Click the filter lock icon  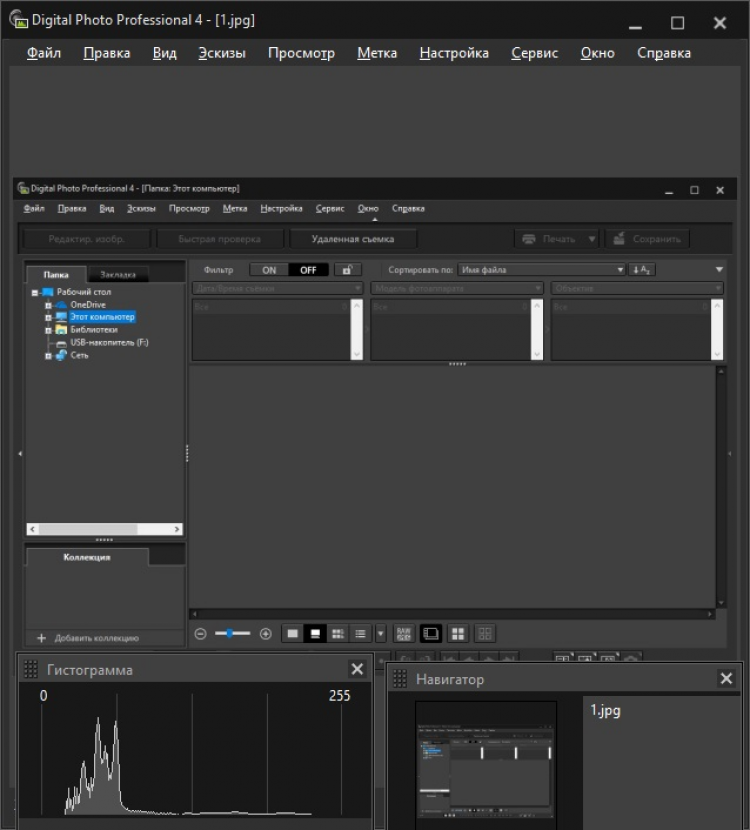(347, 270)
